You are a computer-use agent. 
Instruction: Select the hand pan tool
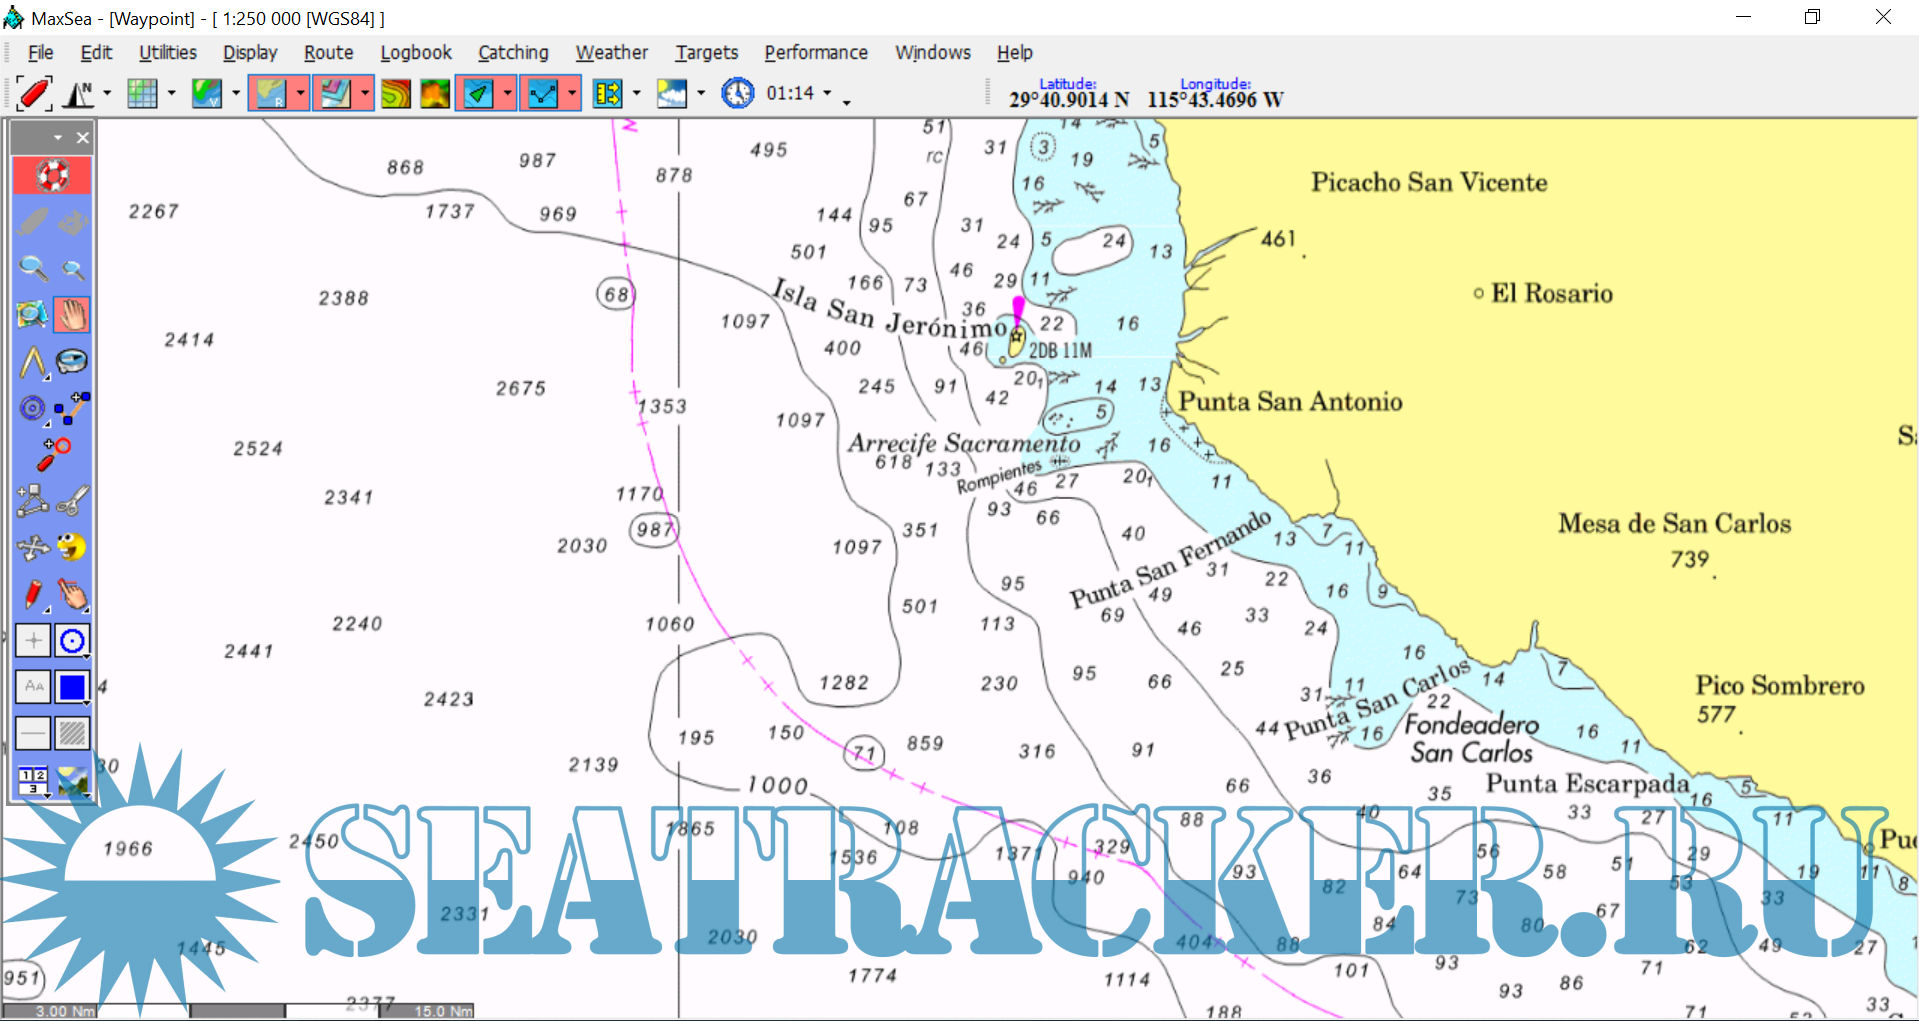(x=72, y=315)
